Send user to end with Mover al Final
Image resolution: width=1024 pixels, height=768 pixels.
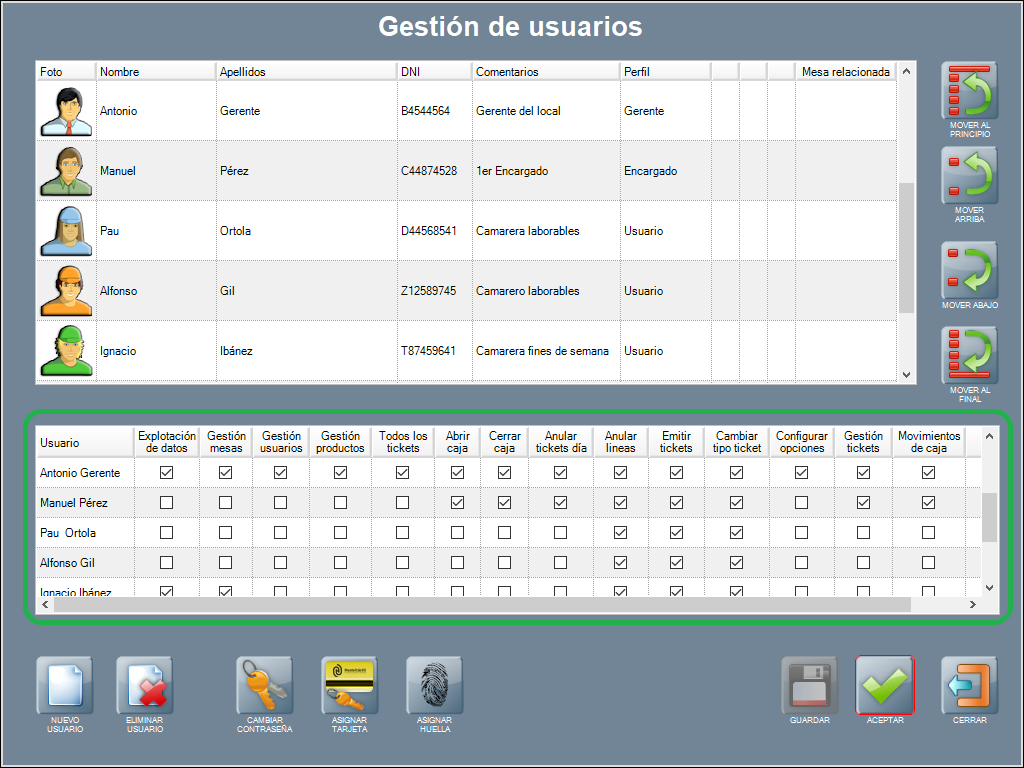(x=970, y=355)
